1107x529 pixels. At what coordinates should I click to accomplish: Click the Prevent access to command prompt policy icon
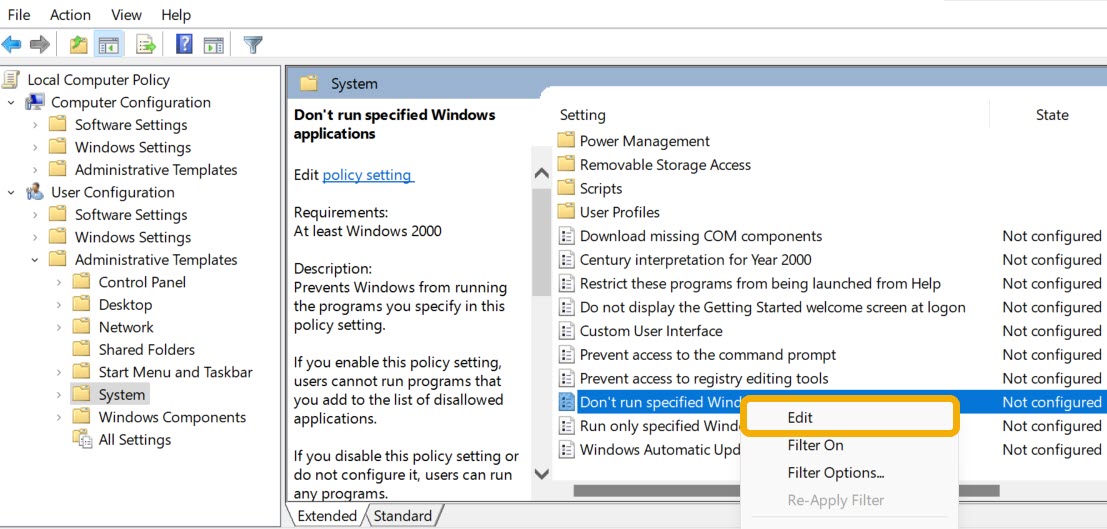pos(566,355)
